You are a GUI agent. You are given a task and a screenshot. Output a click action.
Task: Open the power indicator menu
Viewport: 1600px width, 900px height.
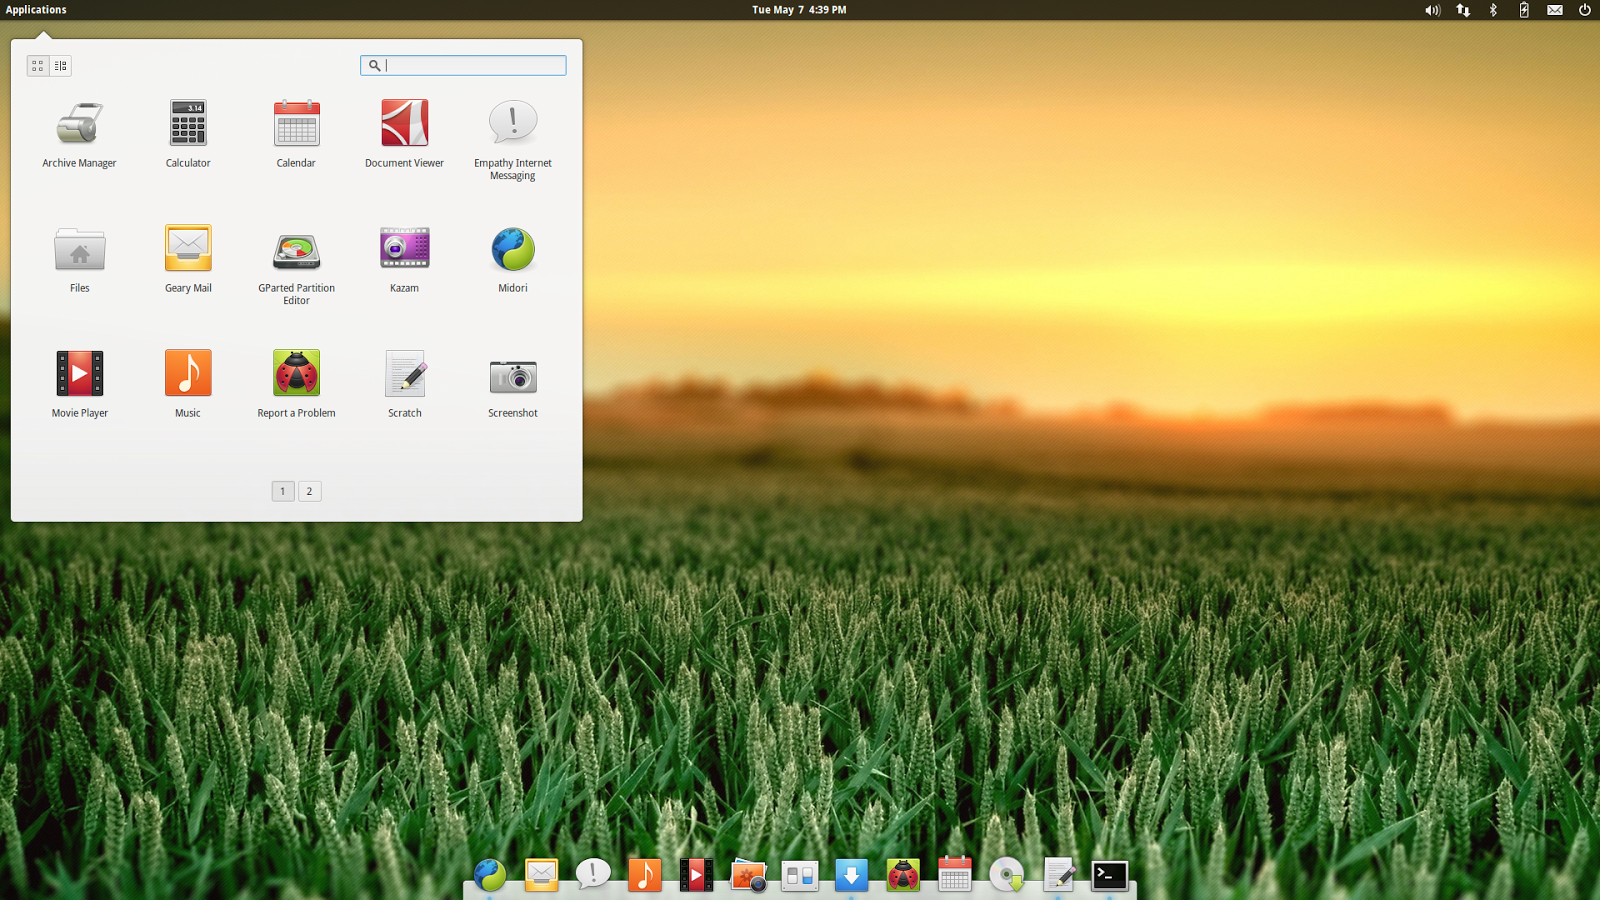1583,10
